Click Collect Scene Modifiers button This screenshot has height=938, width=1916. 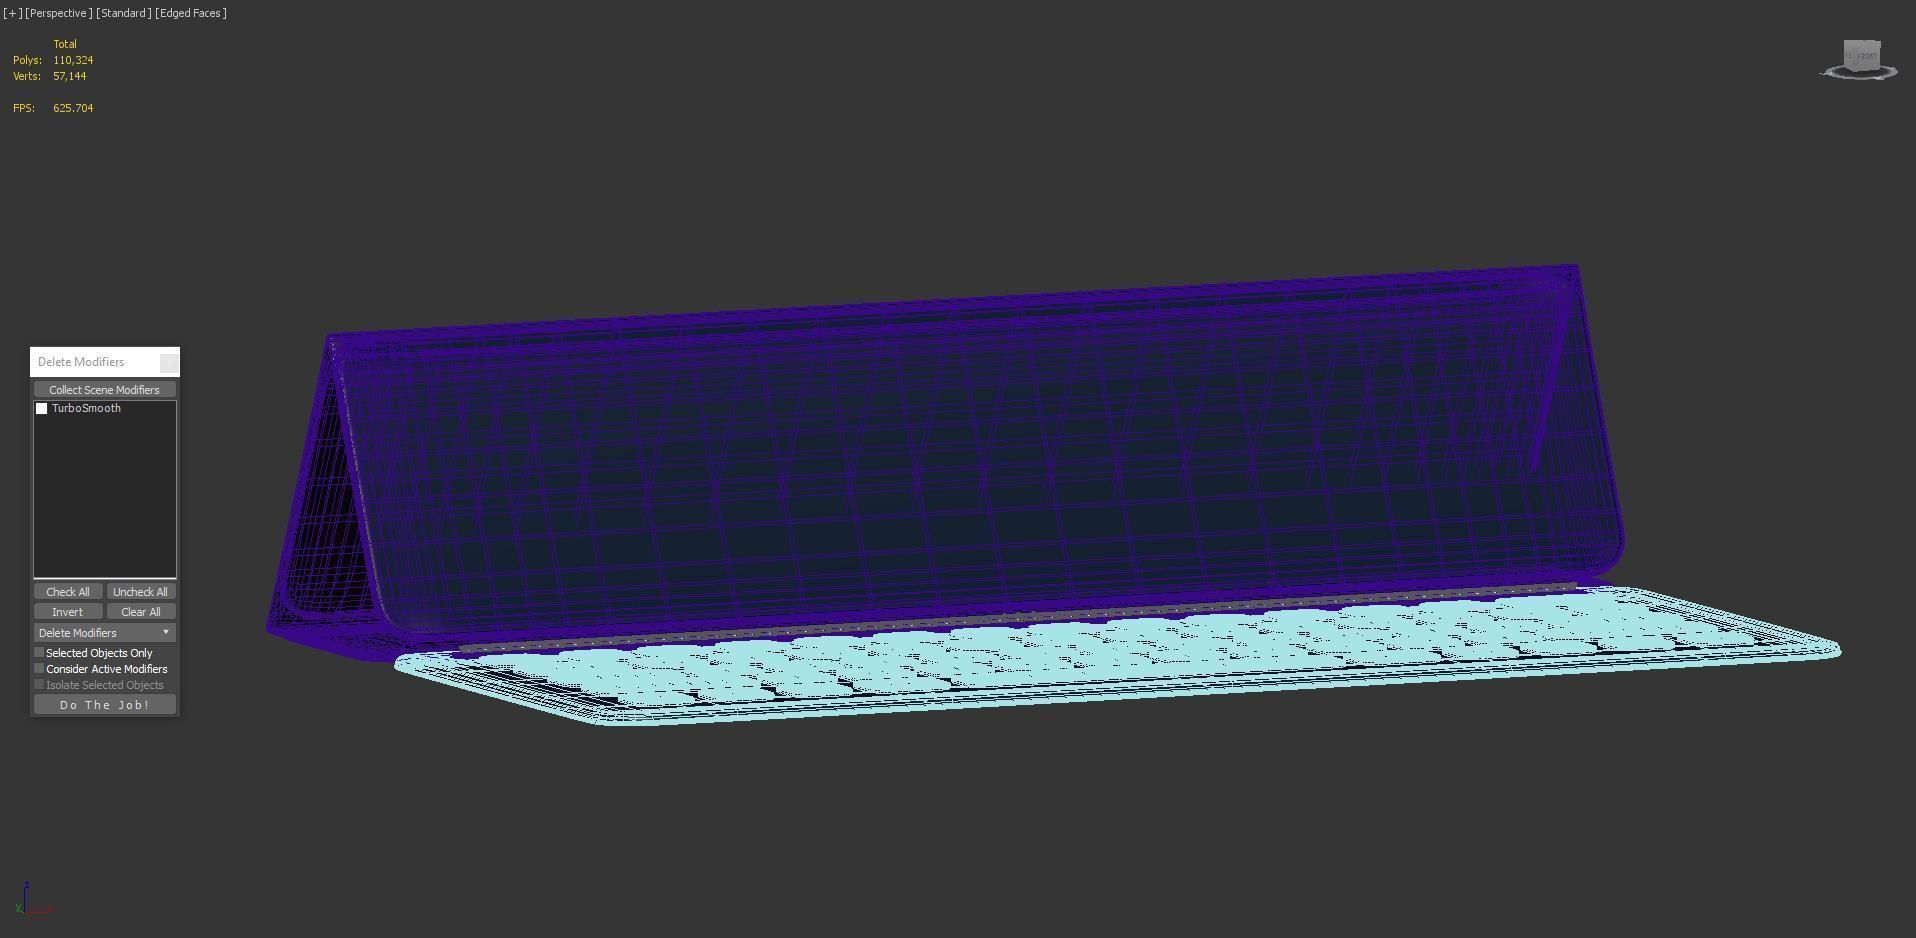pos(104,390)
